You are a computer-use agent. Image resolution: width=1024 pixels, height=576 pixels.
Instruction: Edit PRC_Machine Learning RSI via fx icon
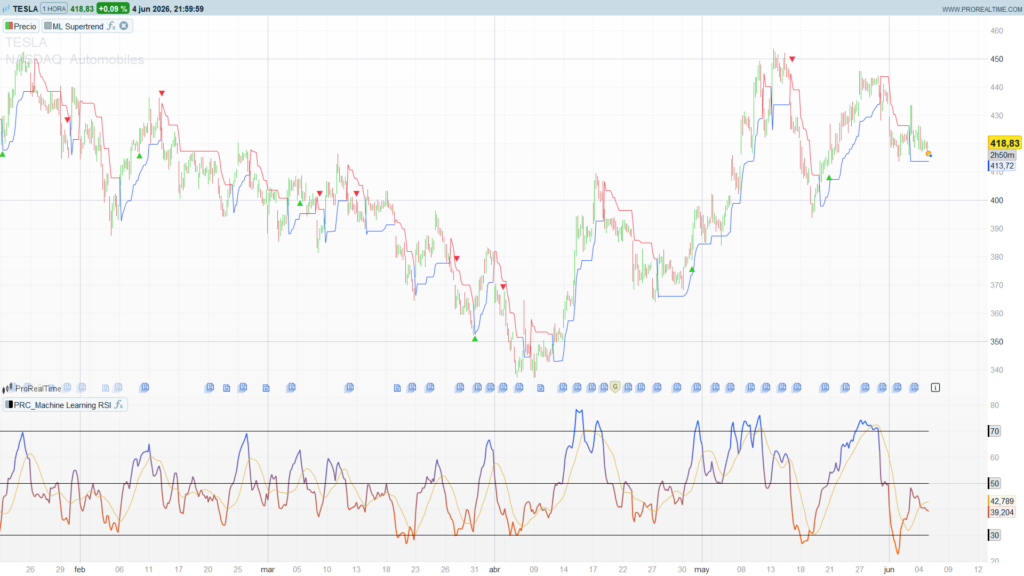click(119, 405)
